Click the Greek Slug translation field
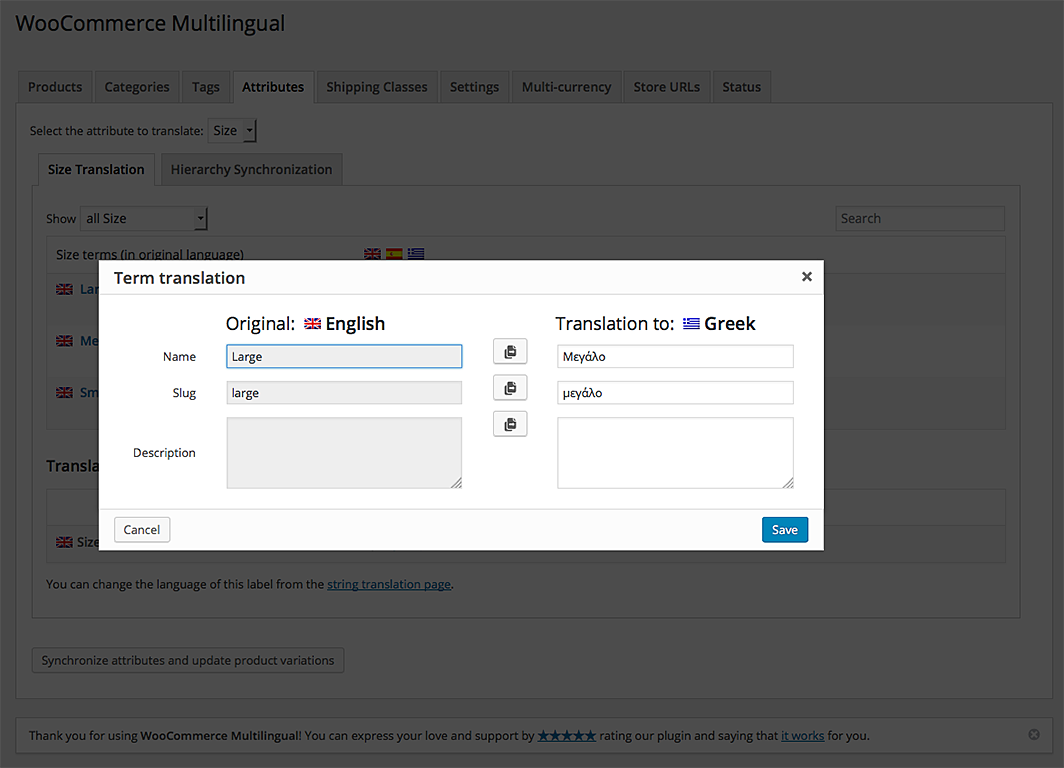The height and width of the screenshot is (768, 1064). point(675,393)
